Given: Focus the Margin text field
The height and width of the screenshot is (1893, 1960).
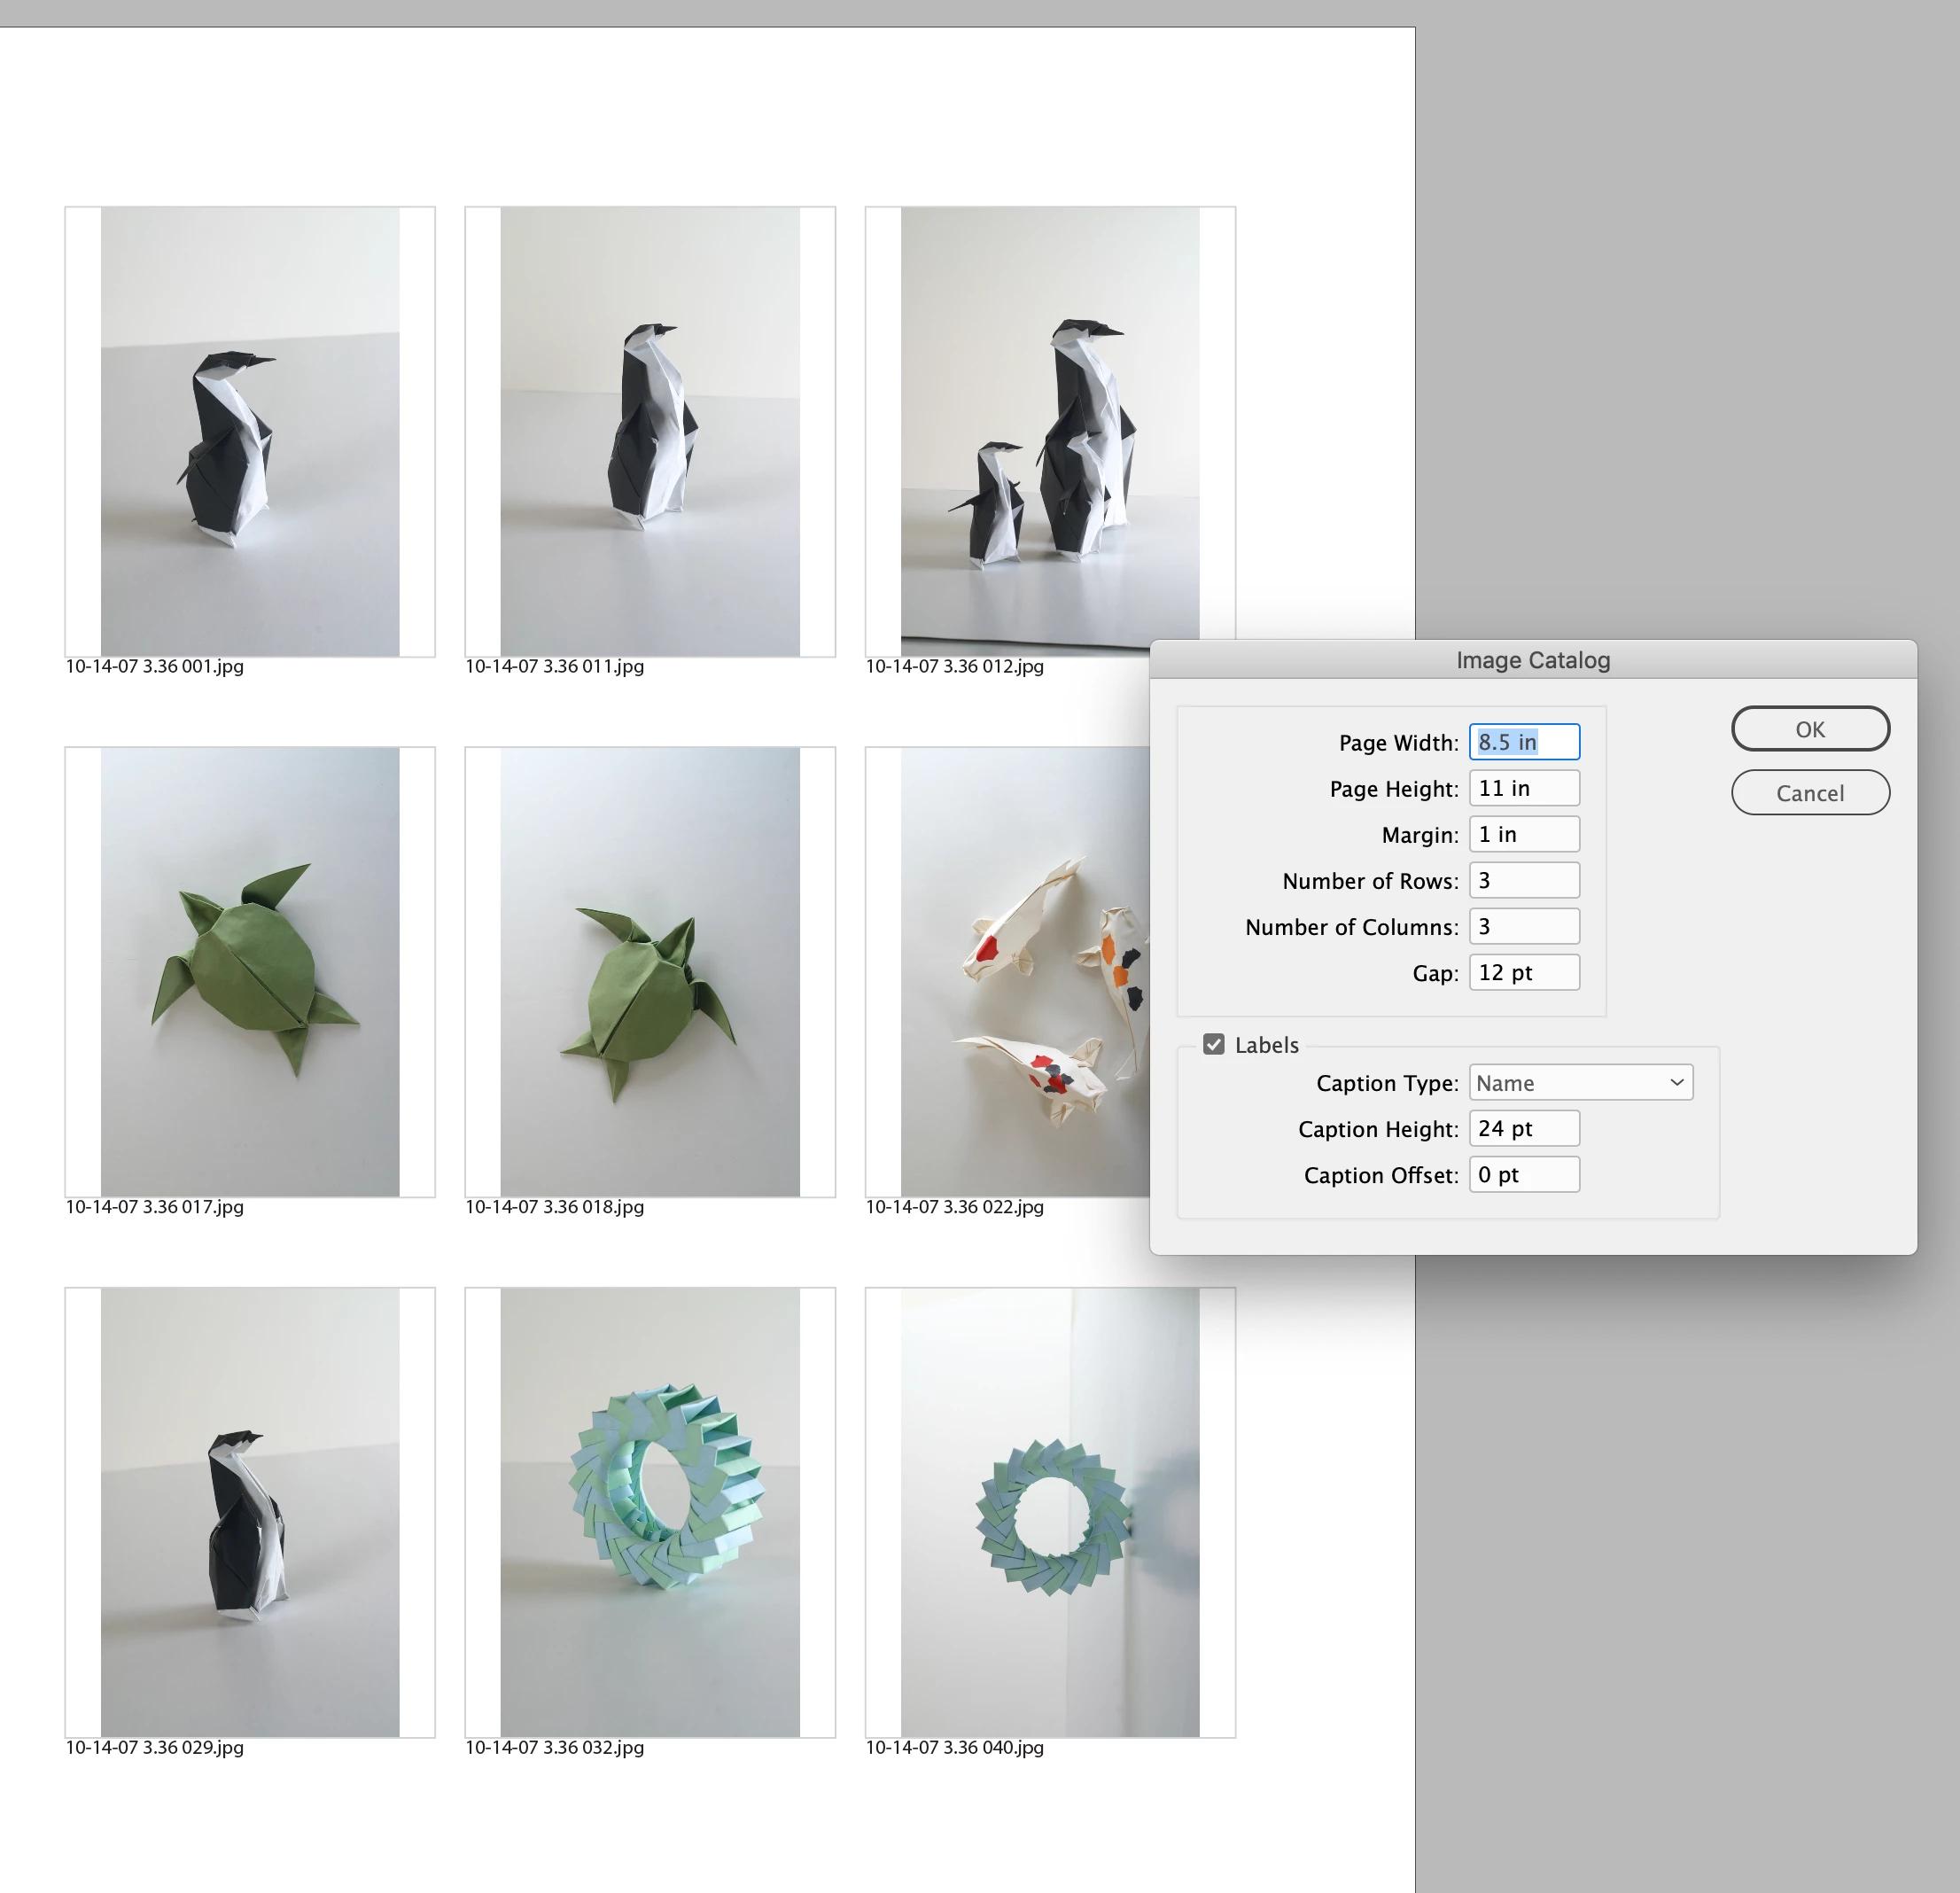Looking at the screenshot, I should coord(1523,834).
